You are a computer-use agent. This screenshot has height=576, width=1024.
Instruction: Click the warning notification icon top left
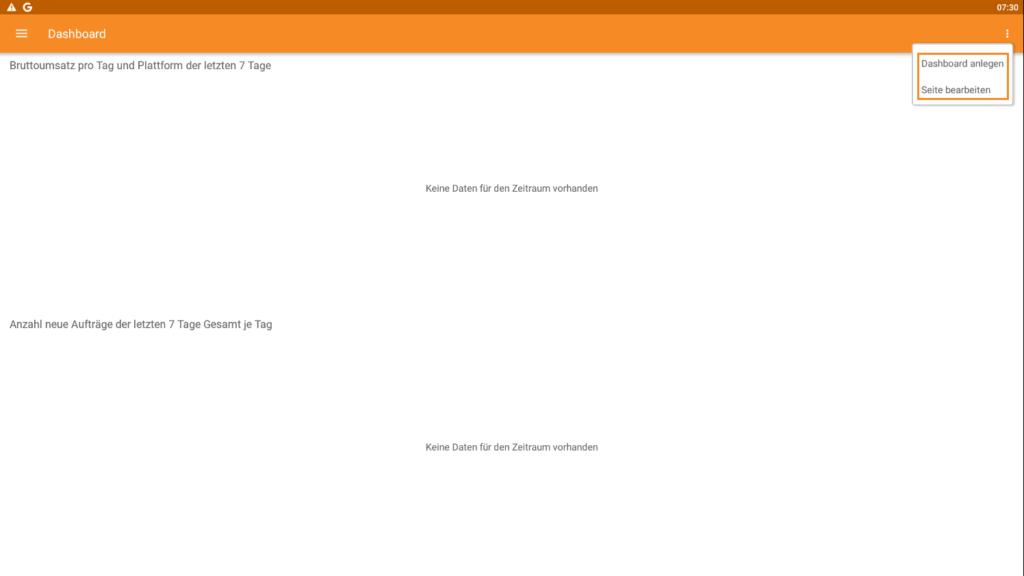point(10,7)
